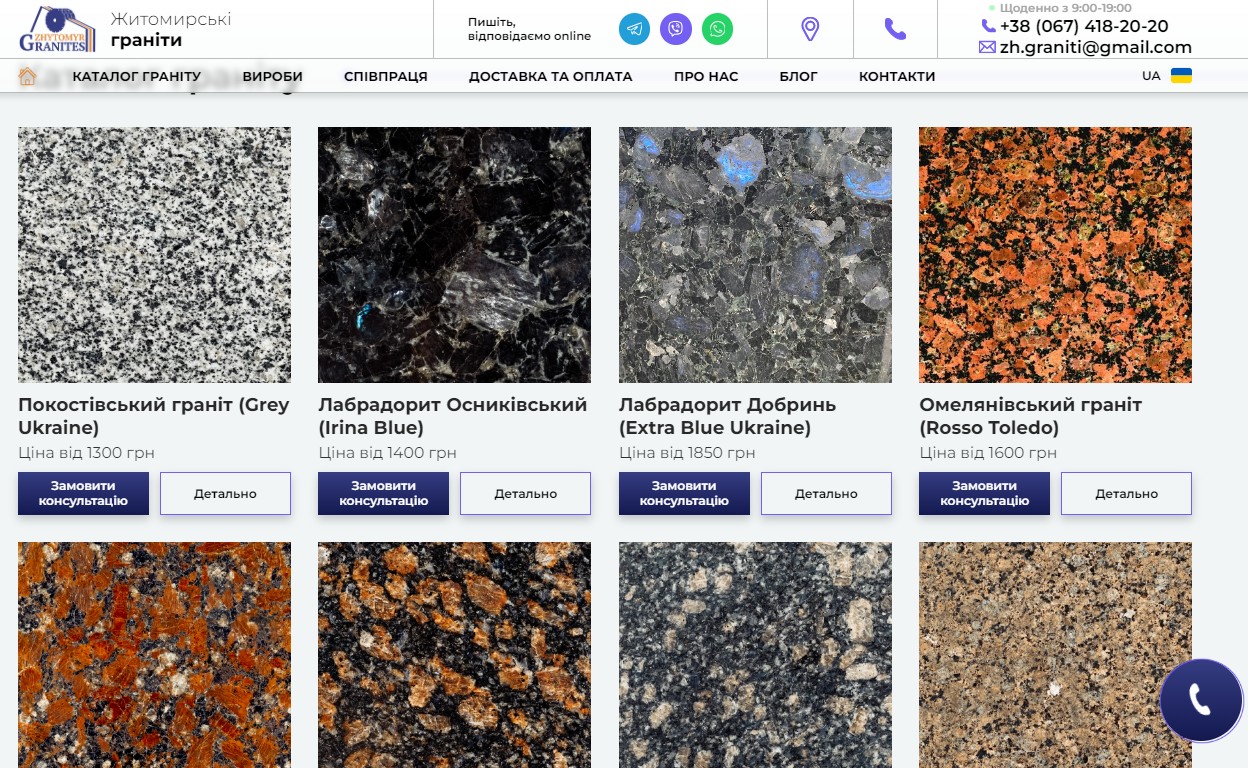Image resolution: width=1248 pixels, height=768 pixels.
Task: Click the zh.graniti@gmail.com email link
Action: pos(1095,47)
